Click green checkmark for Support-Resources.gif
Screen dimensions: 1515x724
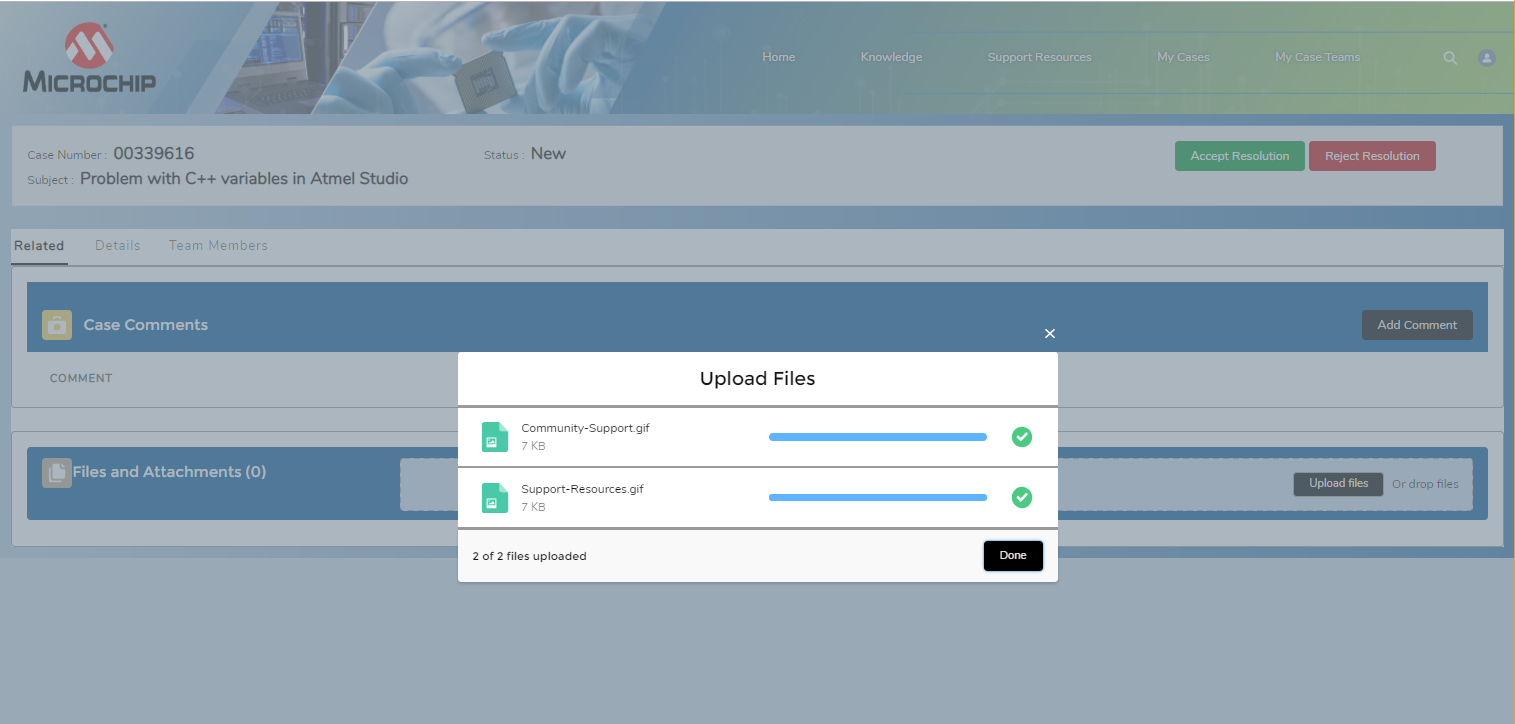[1021, 497]
